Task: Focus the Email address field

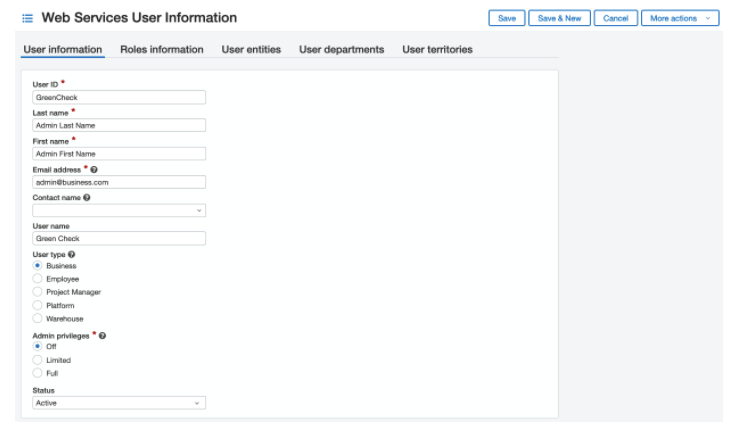Action: click(x=119, y=182)
